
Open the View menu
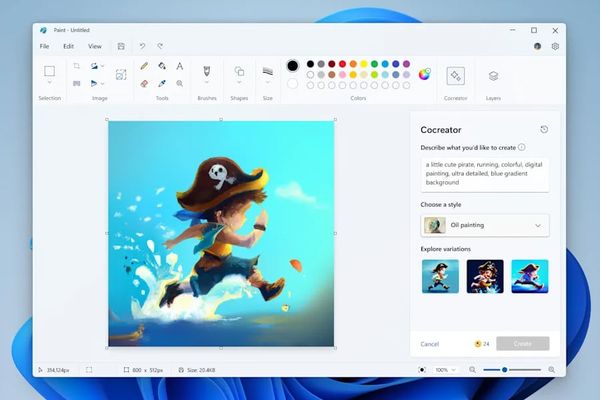(95, 46)
